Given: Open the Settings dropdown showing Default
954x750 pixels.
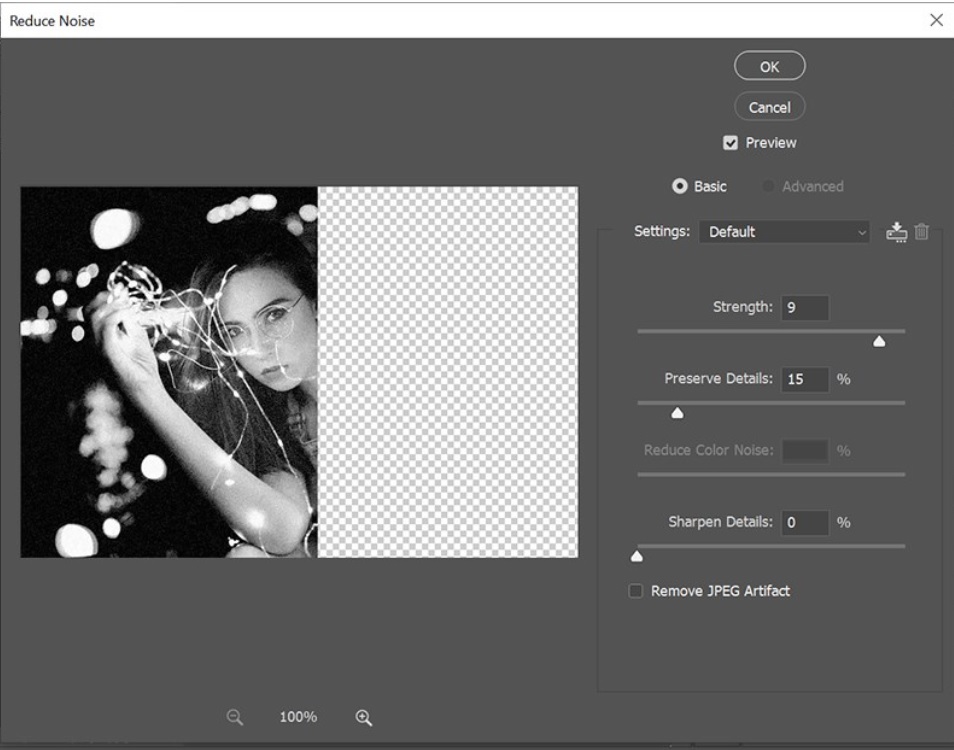Looking at the screenshot, I should 784,232.
